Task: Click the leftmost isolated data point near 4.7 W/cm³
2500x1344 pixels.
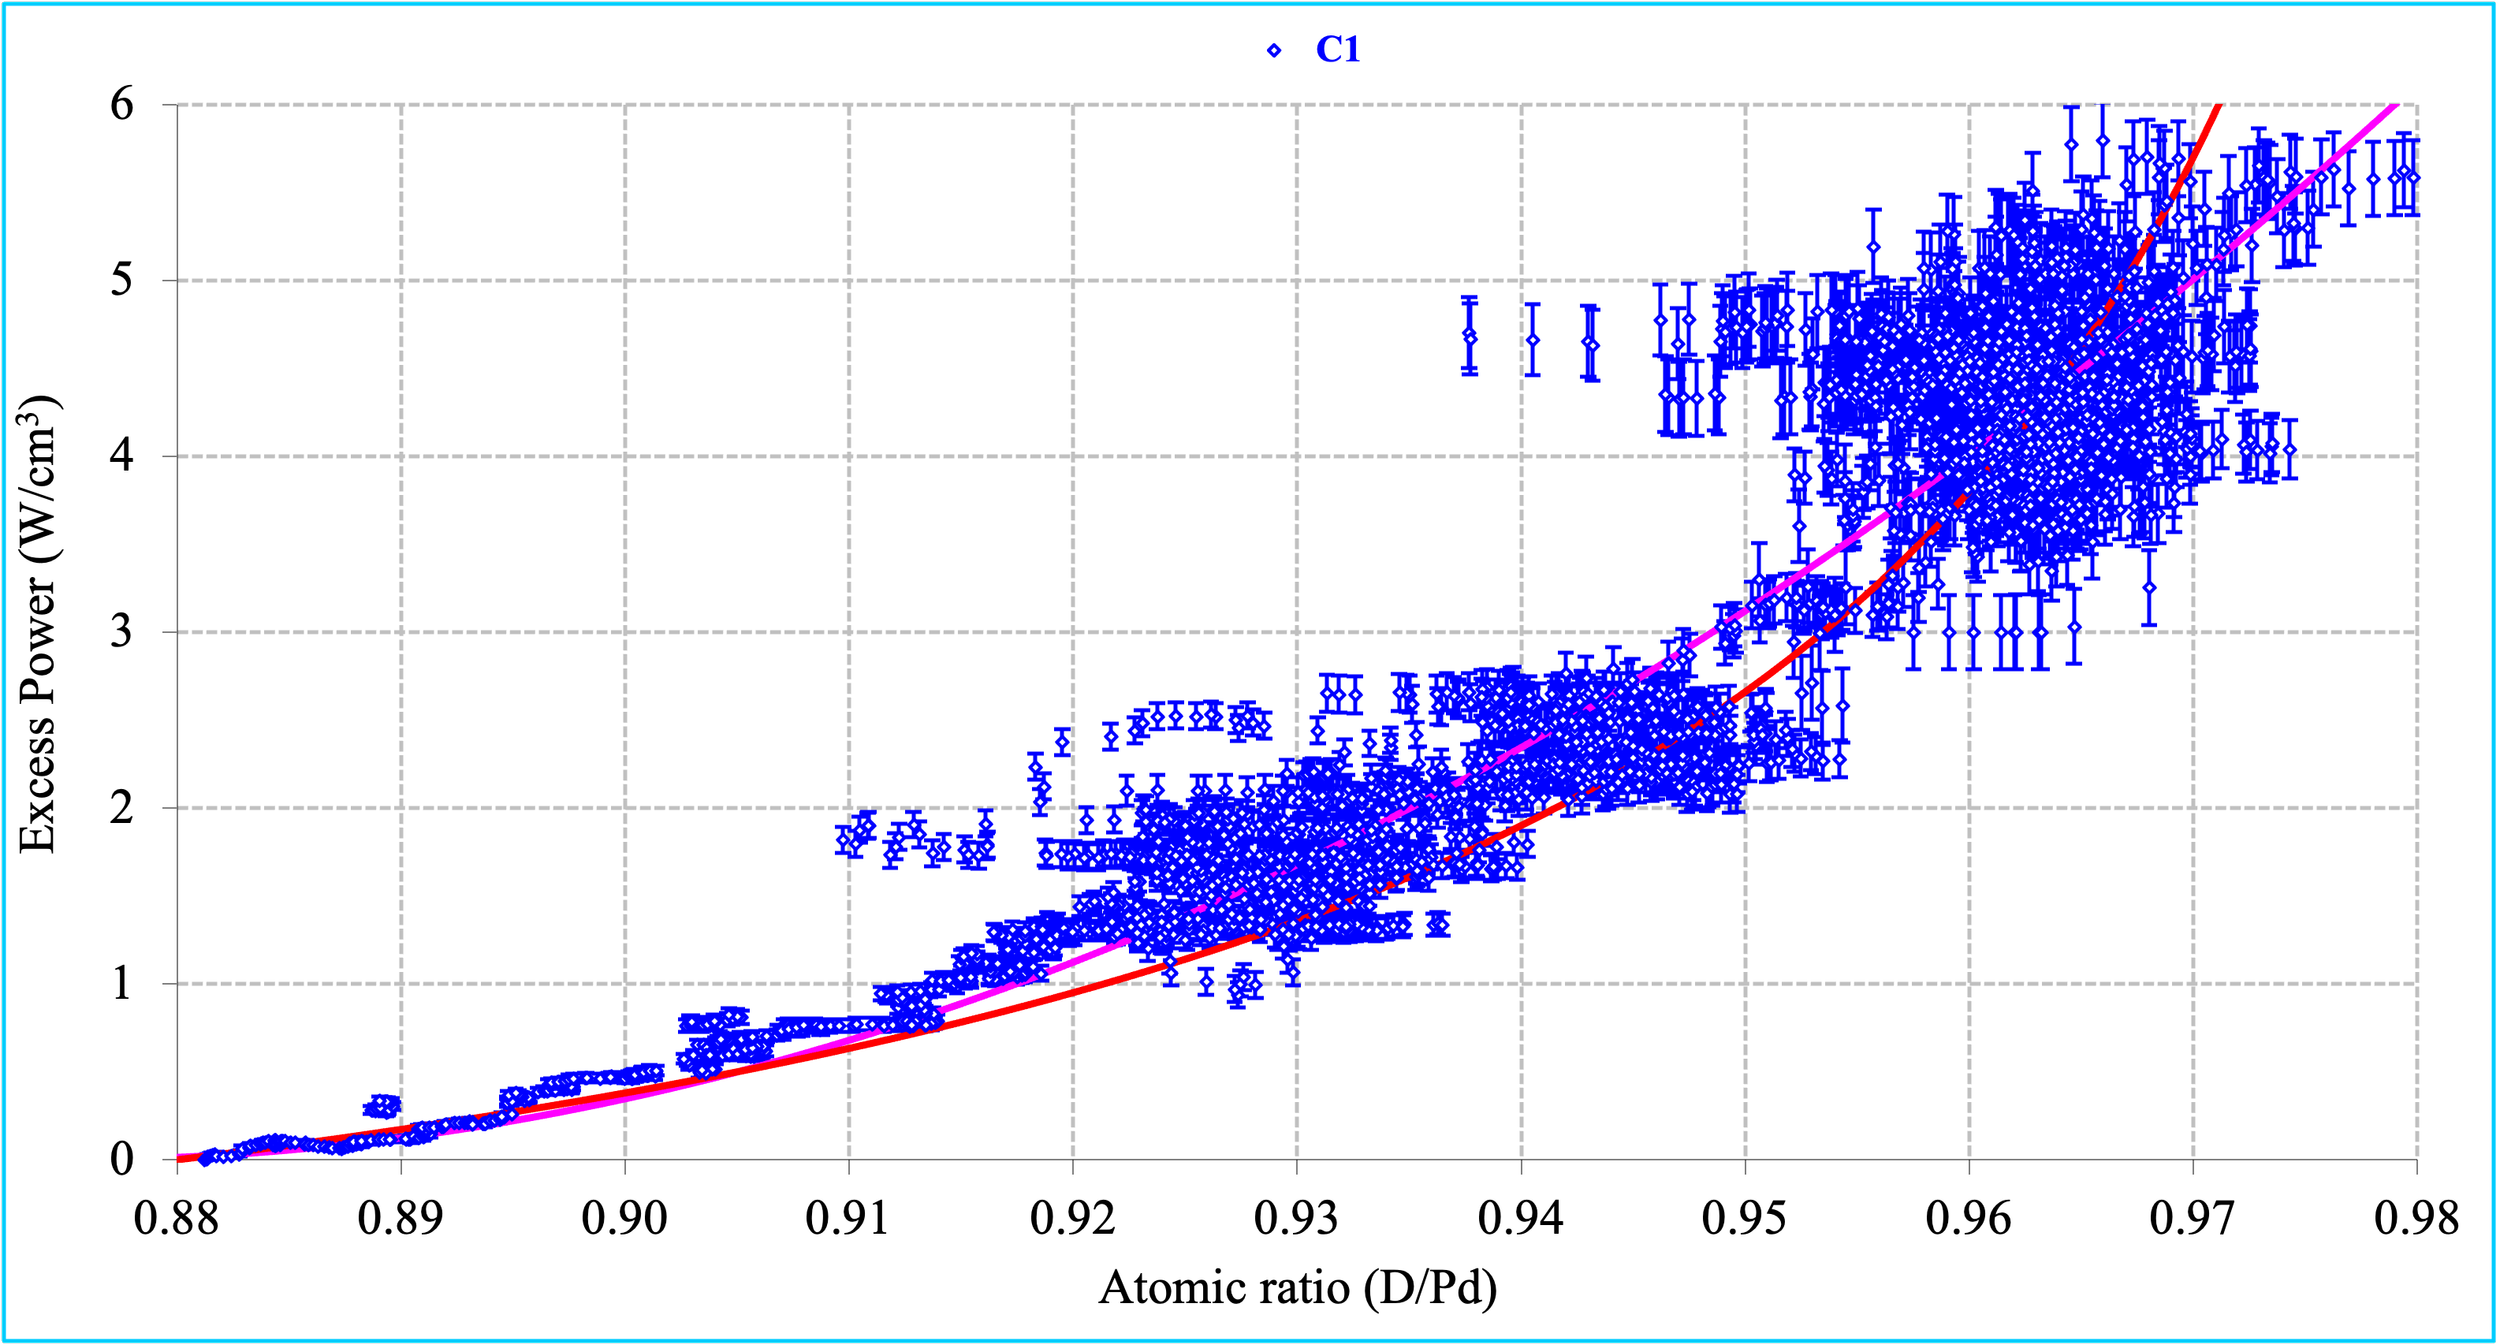Action: 1469,336
